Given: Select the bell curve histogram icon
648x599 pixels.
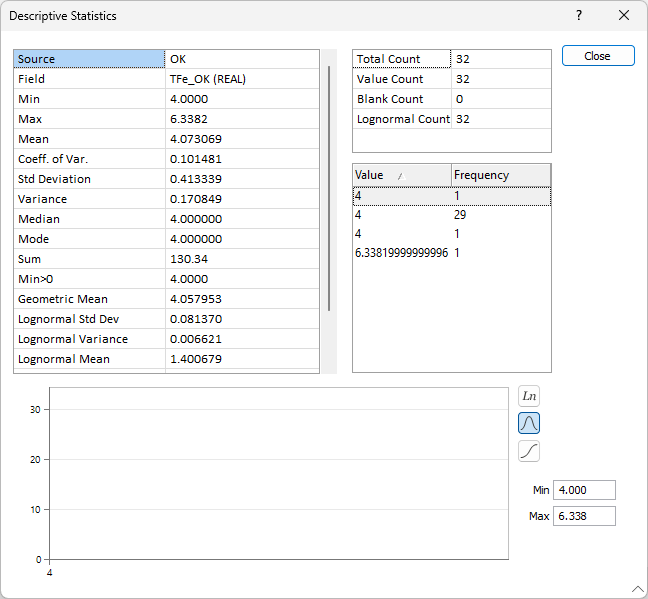Looking at the screenshot, I should [529, 423].
